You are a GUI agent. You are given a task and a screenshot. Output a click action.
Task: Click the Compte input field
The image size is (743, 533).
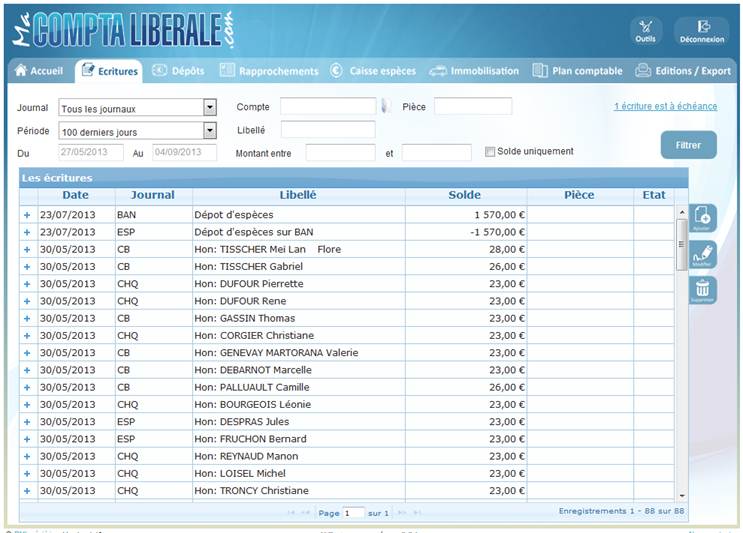tap(328, 106)
